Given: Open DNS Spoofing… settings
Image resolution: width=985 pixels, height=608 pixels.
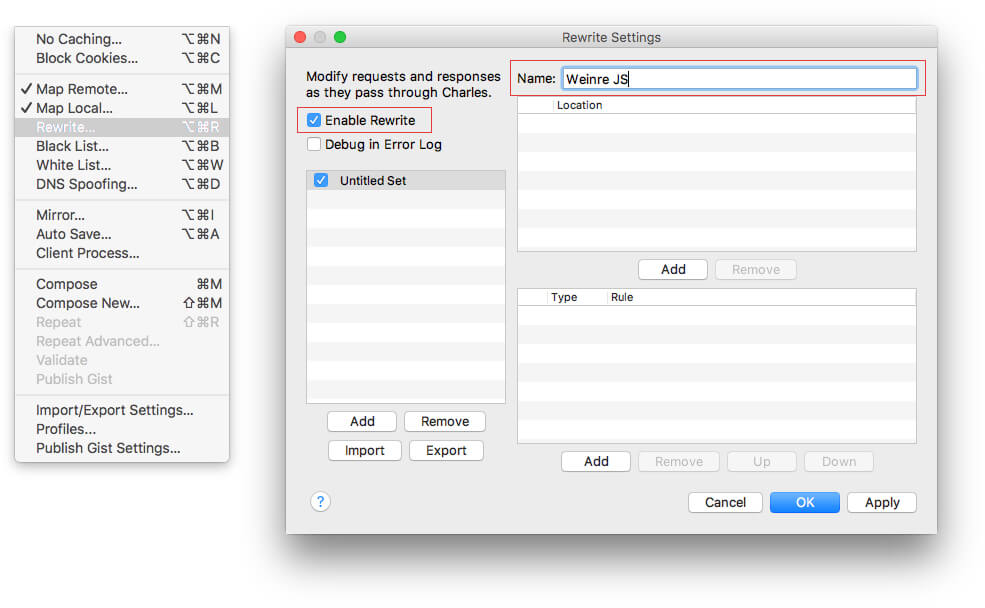Looking at the screenshot, I should [x=86, y=184].
